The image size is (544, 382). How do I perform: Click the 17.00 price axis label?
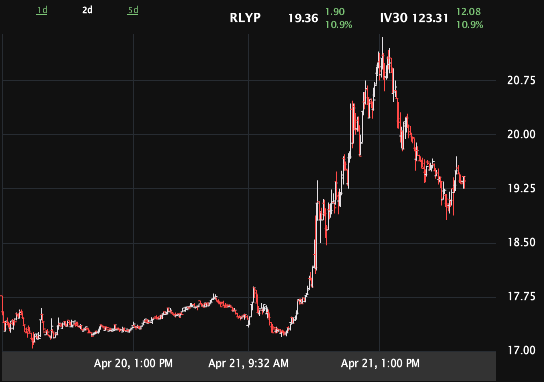pyautogui.click(x=521, y=350)
